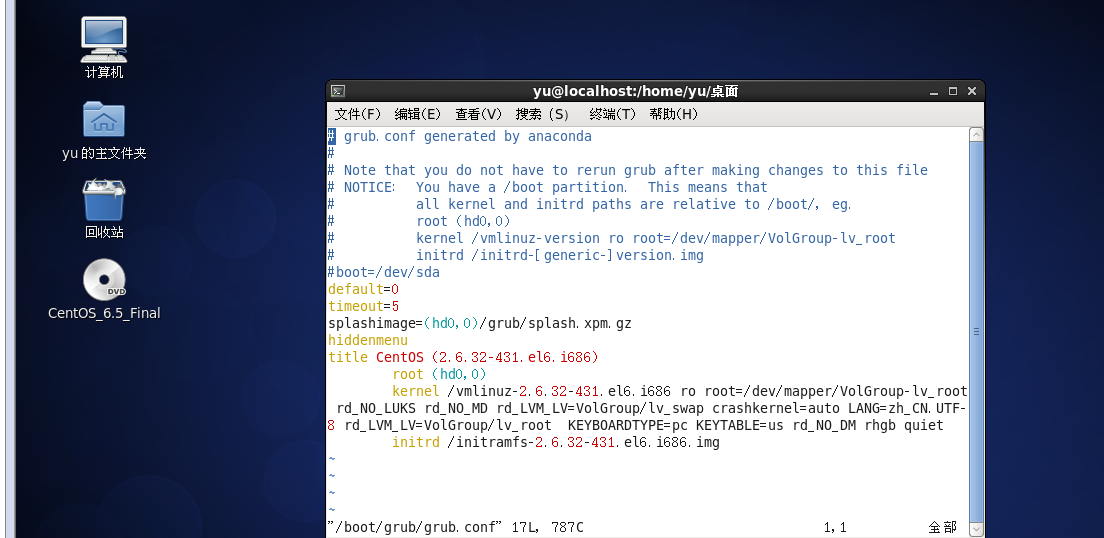1104x538 pixels.
Task: Click the 'title CentOS' line
Action: point(463,357)
